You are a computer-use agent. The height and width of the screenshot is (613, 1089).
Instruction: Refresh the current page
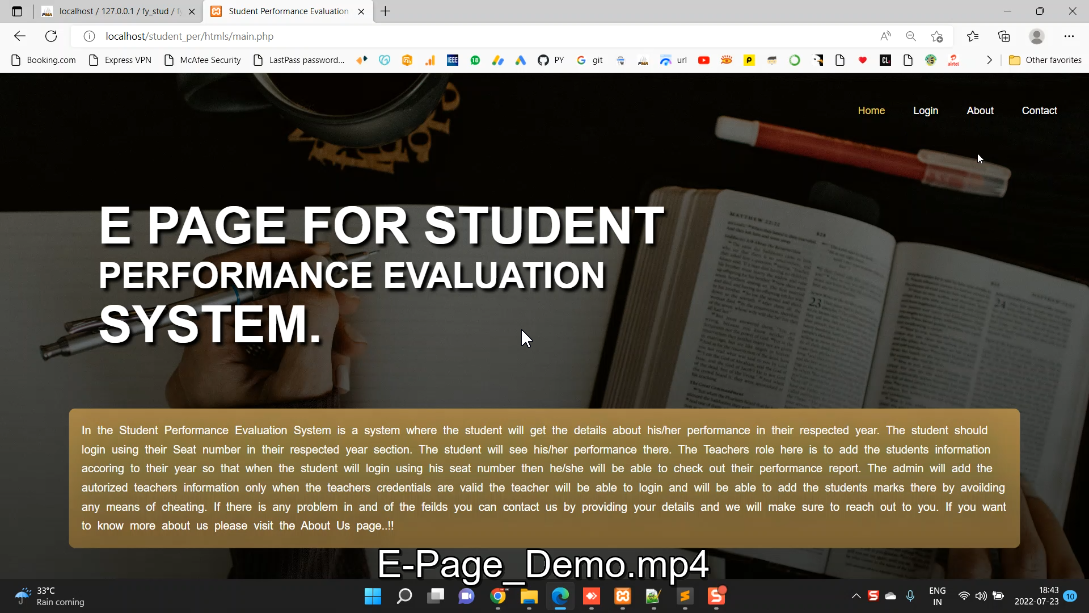pyautogui.click(x=51, y=36)
